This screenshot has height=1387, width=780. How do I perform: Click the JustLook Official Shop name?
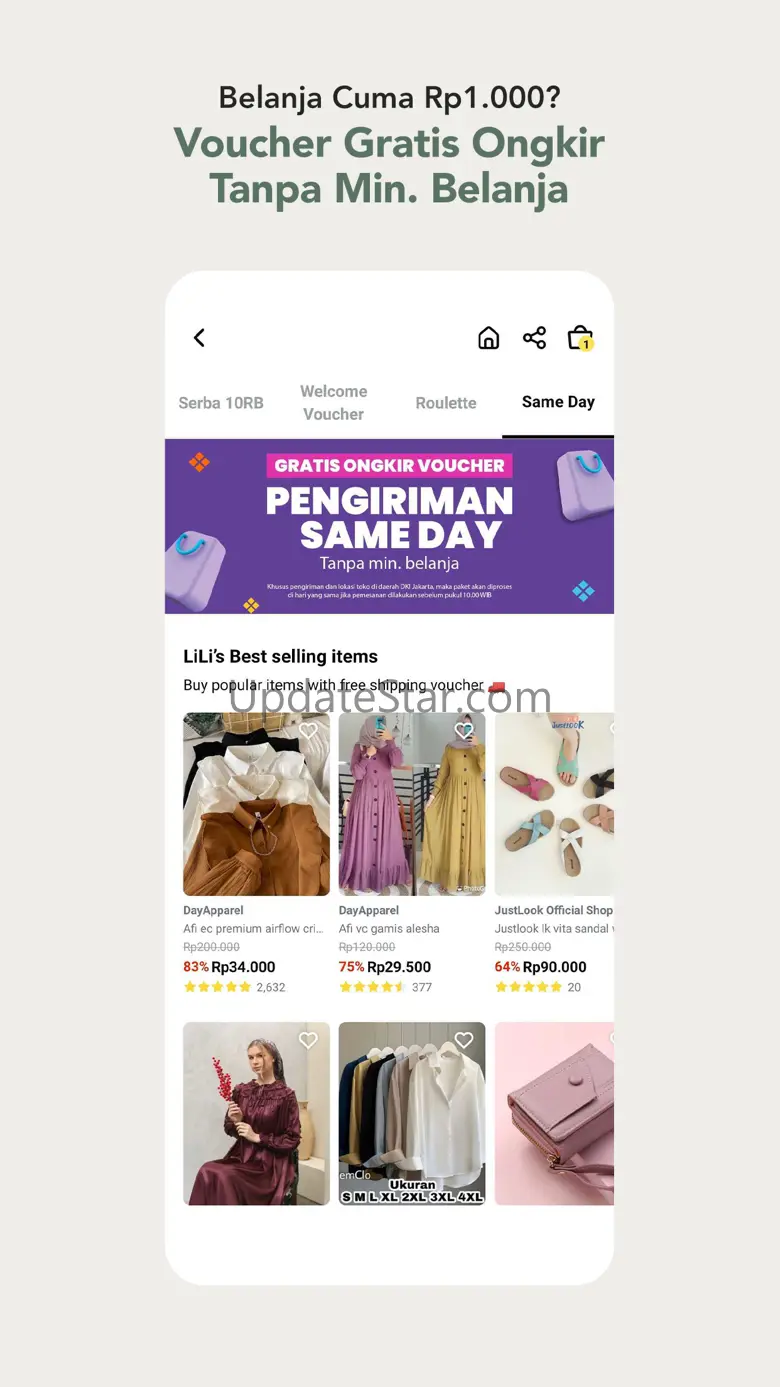[554, 911]
